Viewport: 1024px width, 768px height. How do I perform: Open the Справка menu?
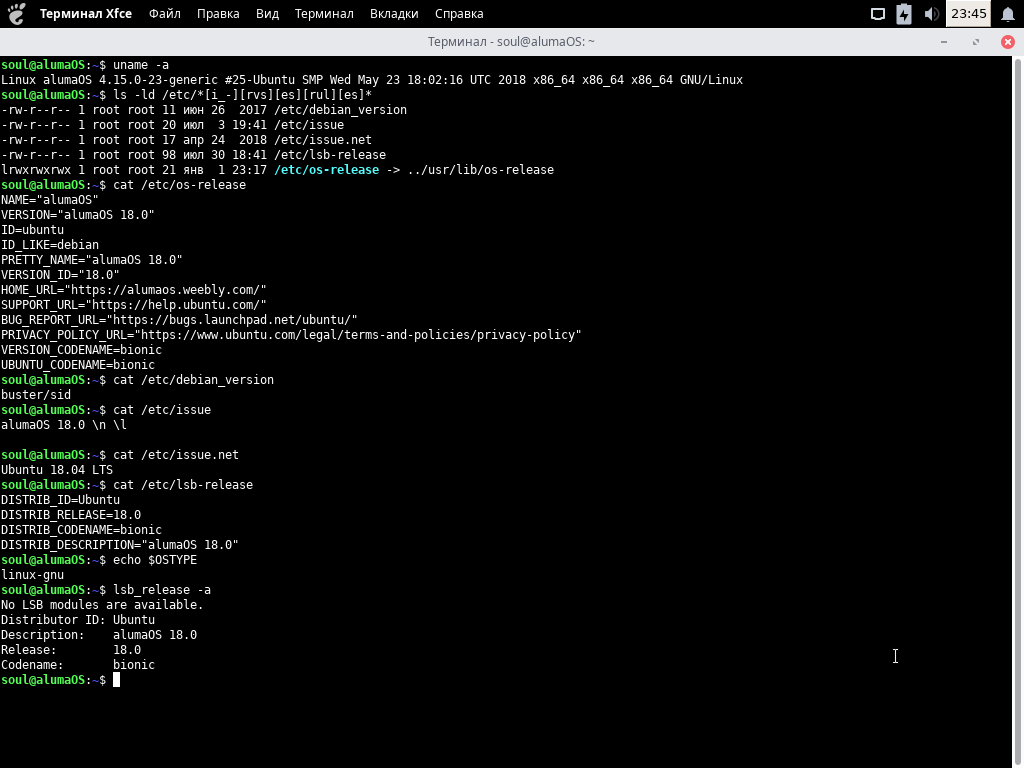(x=459, y=14)
